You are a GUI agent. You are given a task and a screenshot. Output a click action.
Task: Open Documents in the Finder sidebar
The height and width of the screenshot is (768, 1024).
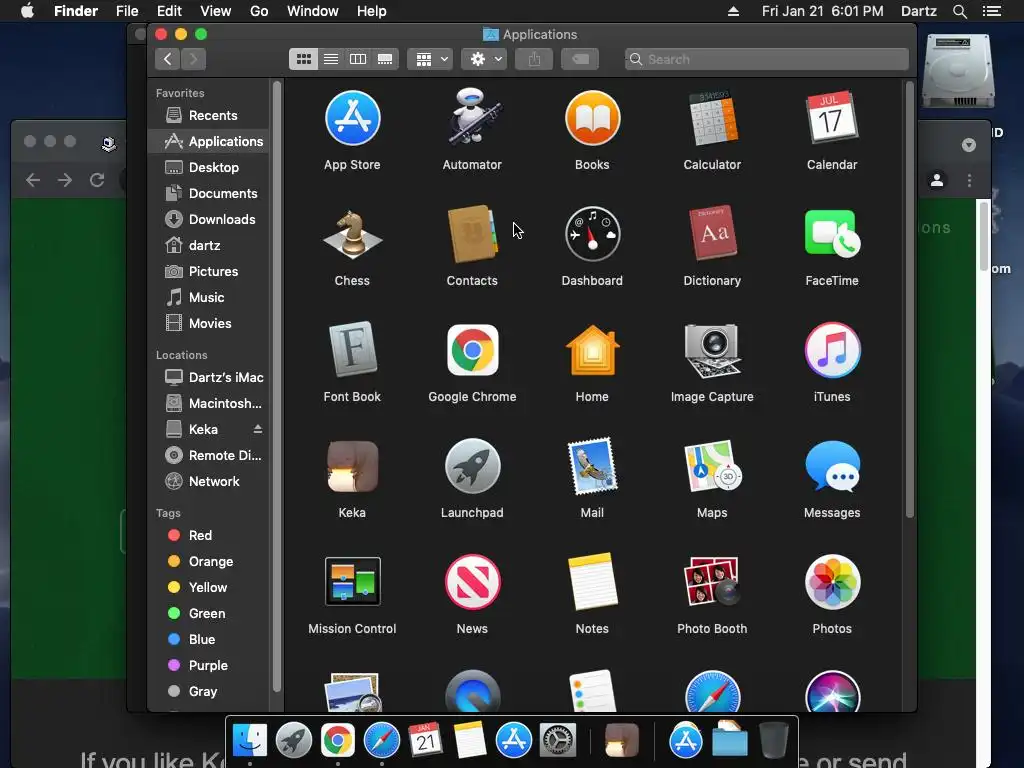[x=209, y=193]
